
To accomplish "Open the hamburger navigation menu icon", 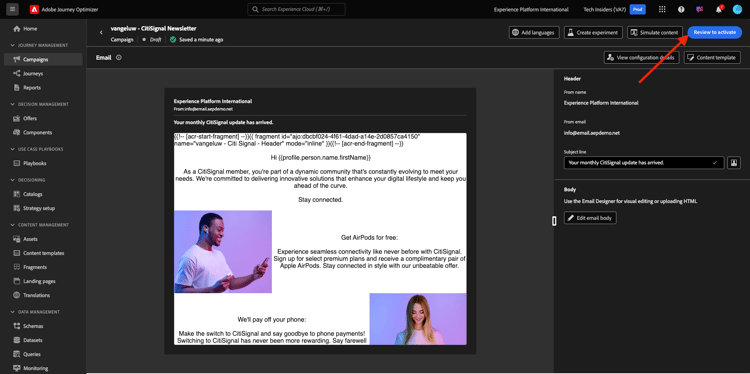I will pos(12,9).
